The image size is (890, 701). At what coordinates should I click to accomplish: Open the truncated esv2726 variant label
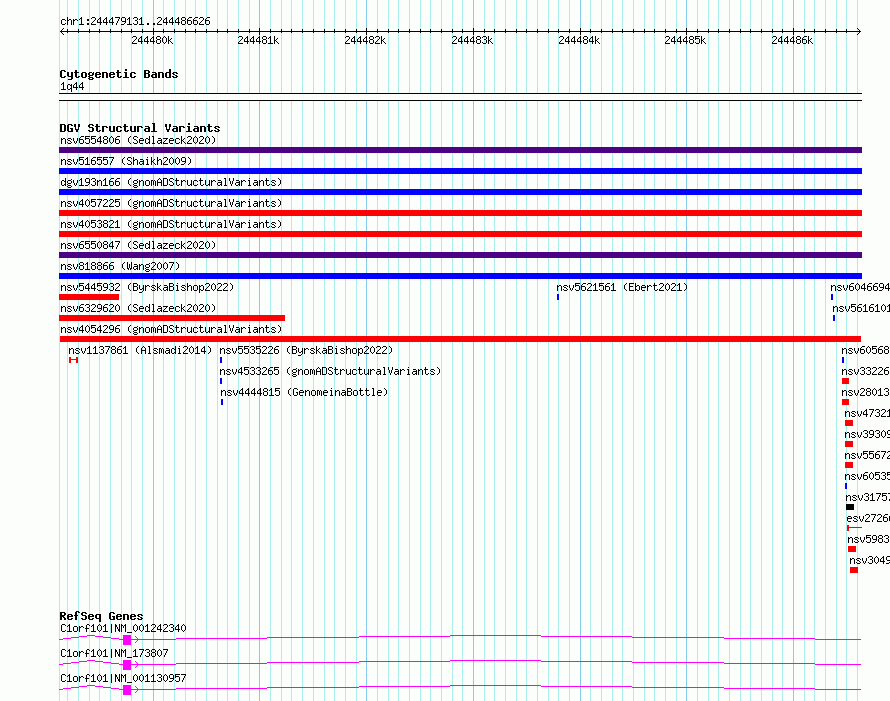[868, 518]
